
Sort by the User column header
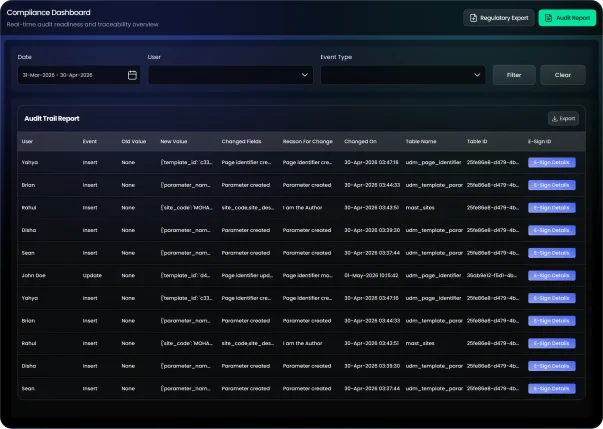point(27,141)
